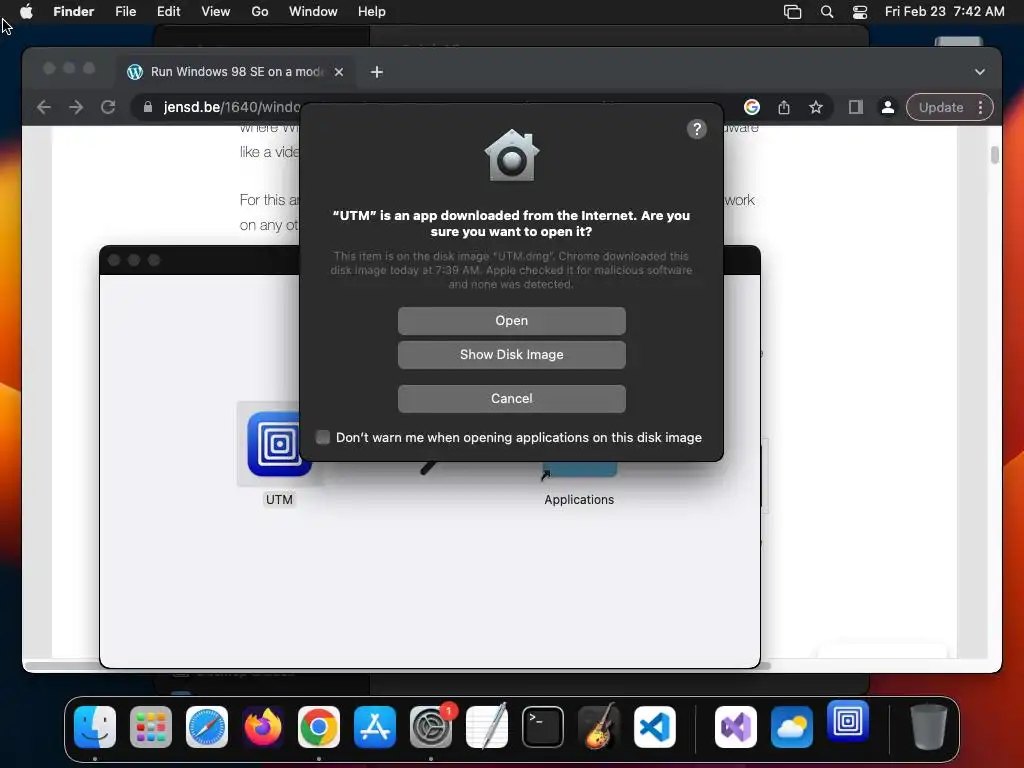Launch GarageBand from the Dock

(x=599, y=726)
